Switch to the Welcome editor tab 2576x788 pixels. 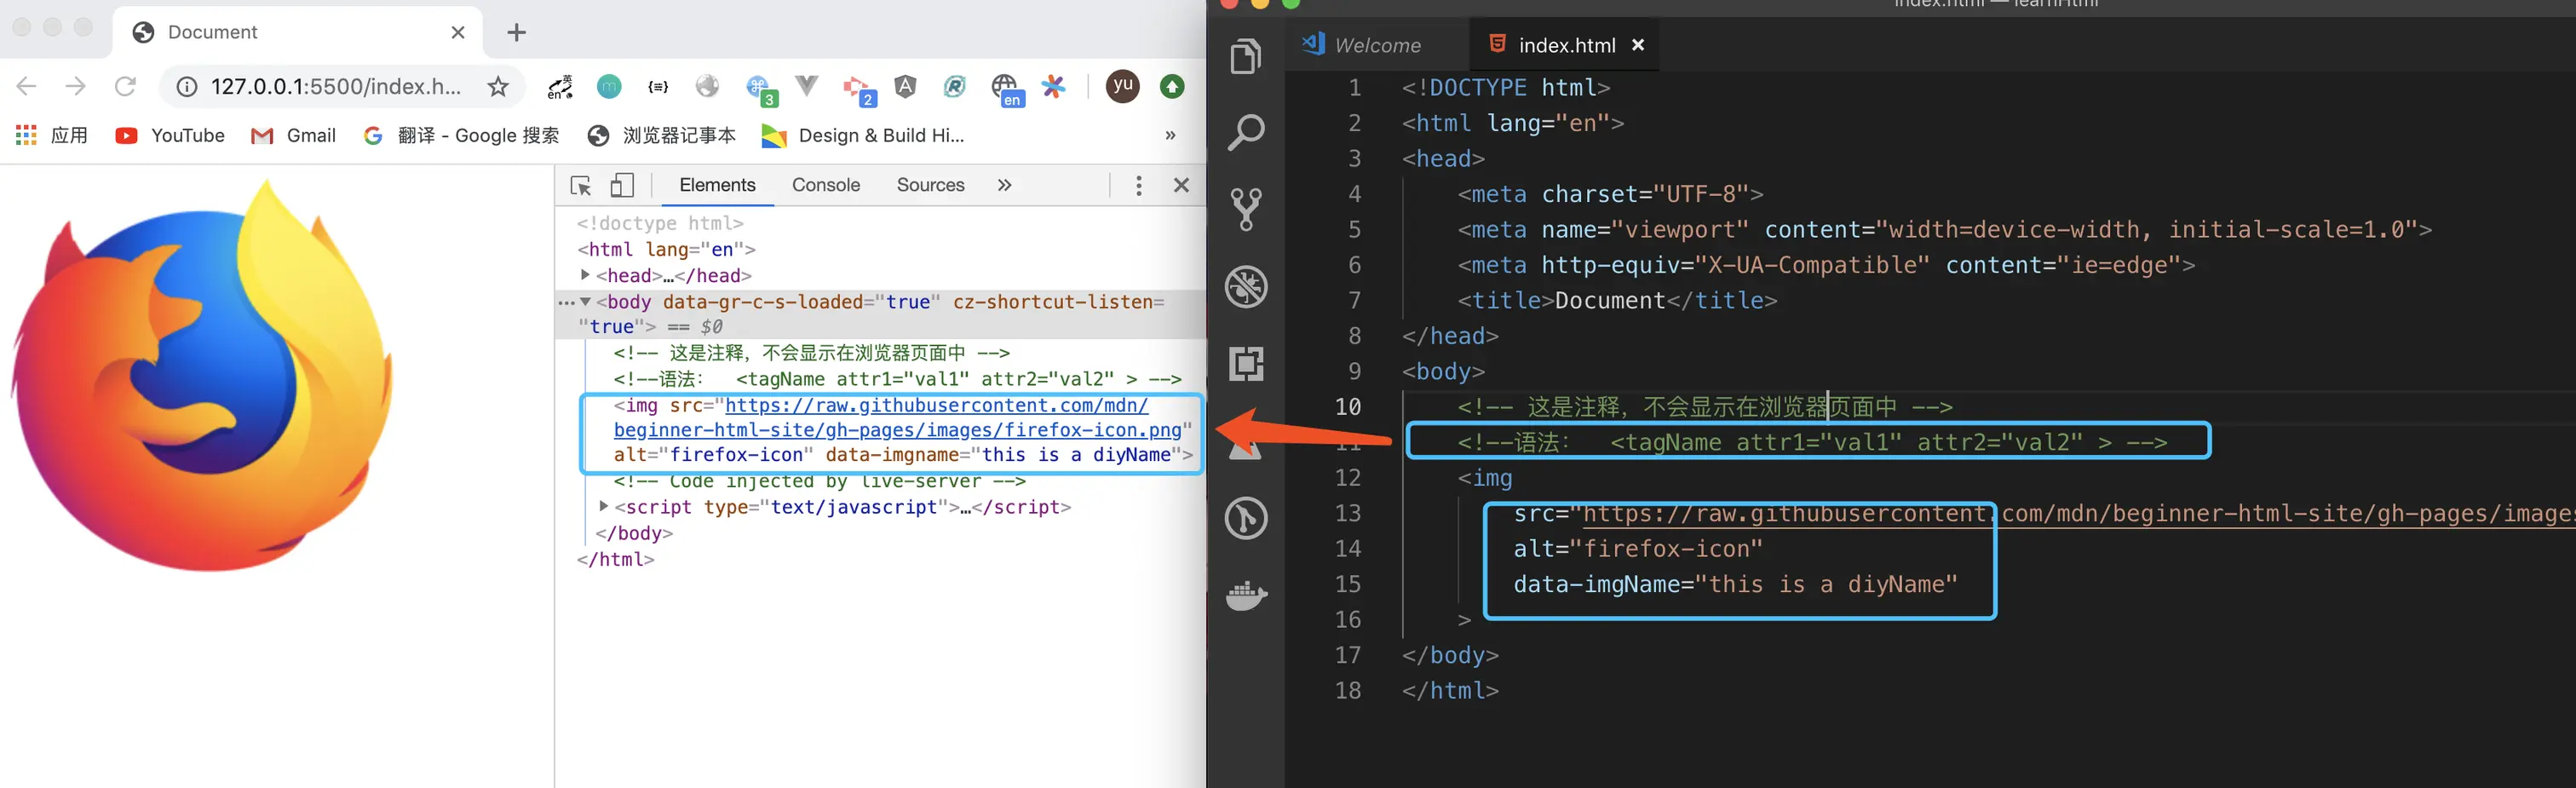click(1376, 45)
